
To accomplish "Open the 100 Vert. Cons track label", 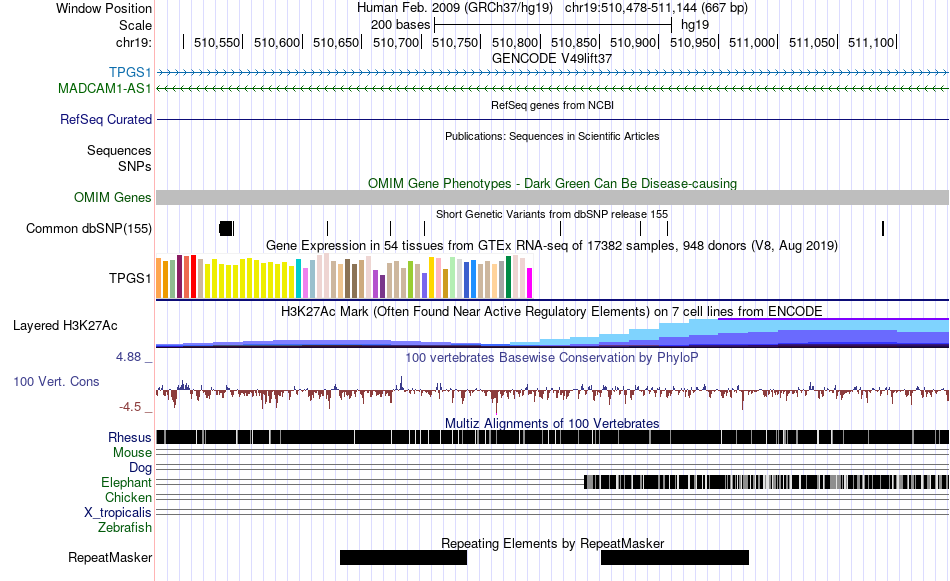I will [x=56, y=381].
